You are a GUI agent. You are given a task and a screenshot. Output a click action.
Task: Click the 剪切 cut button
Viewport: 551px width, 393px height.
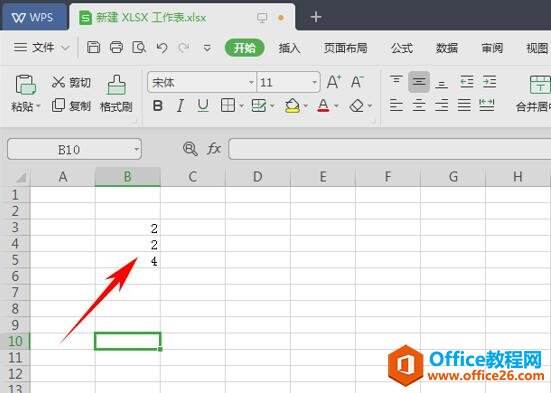pos(71,82)
